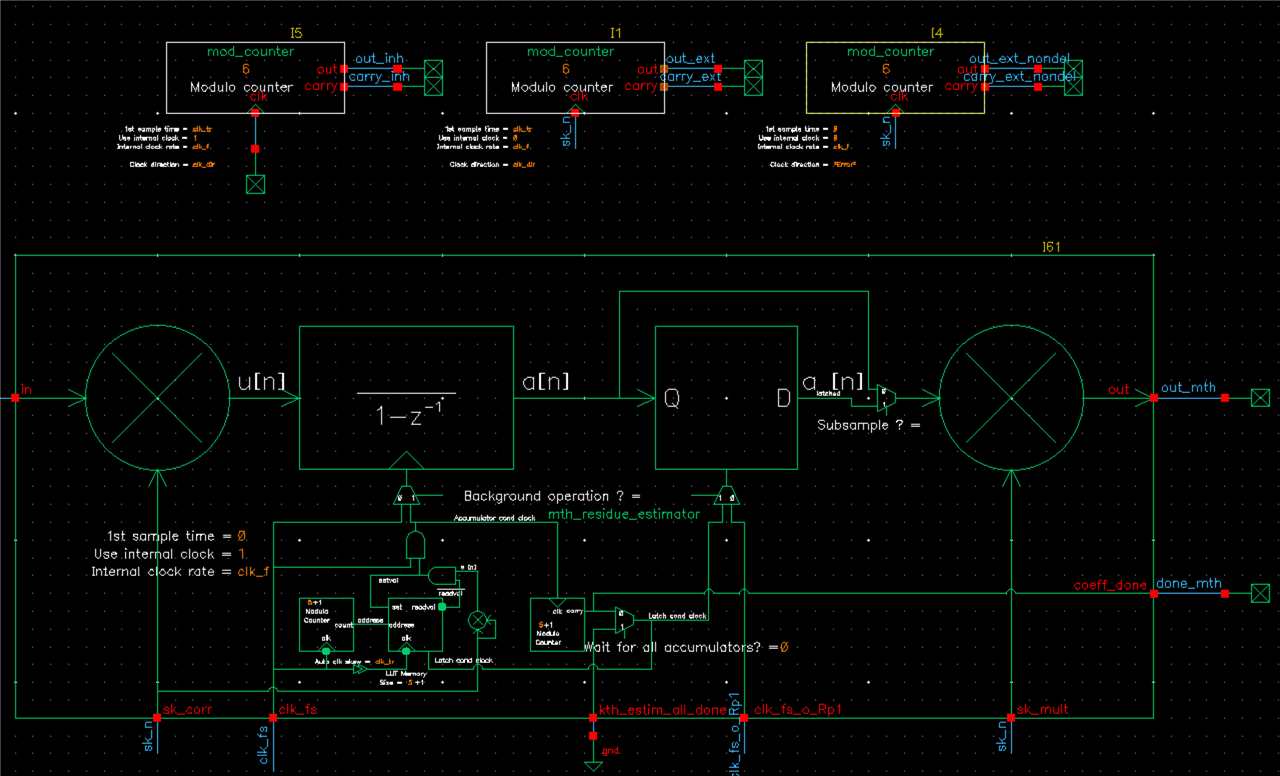Image resolution: width=1280 pixels, height=776 pixels.
Task: Select the Modulo Counter with carry output
Action: point(557,624)
